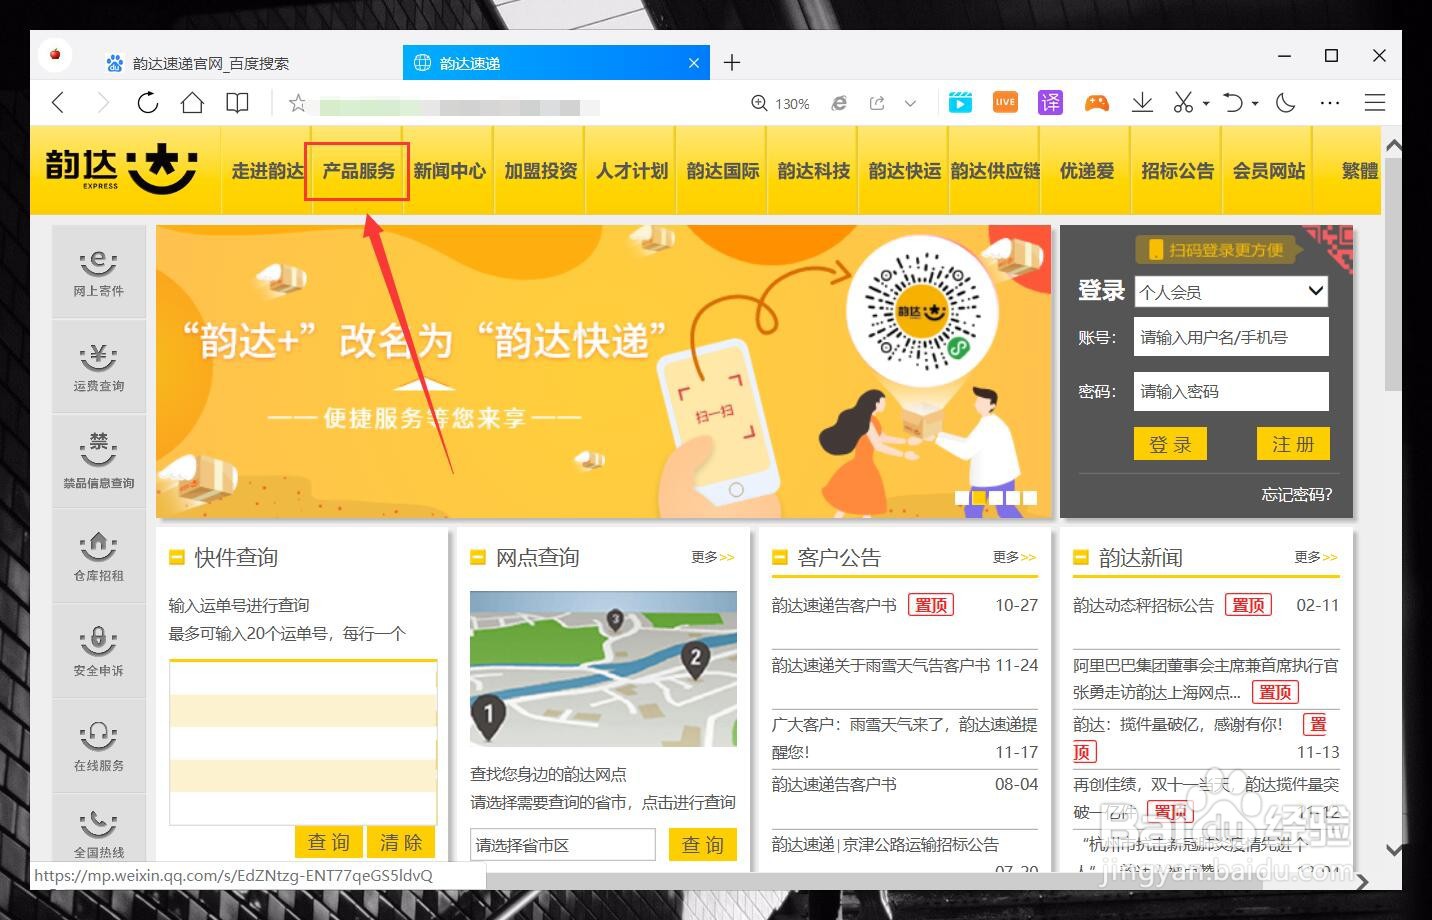Click the 韵达 Express logo
Image resolution: width=1432 pixels, height=920 pixels.
click(121, 169)
